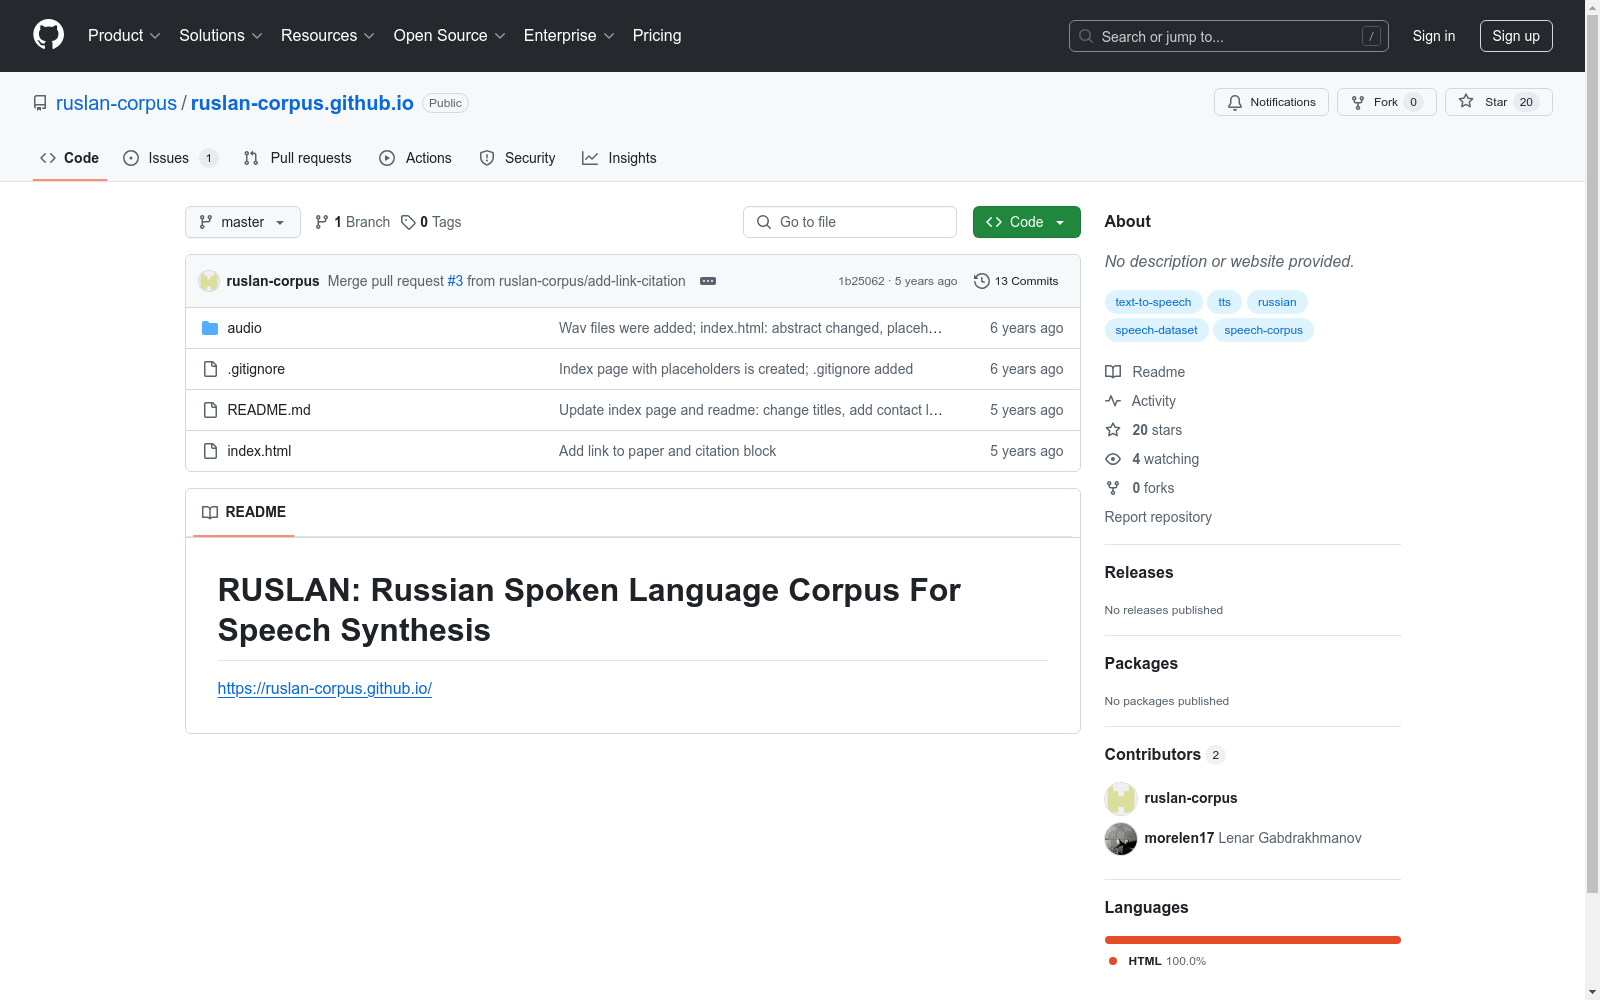This screenshot has width=1600, height=1000.
Task: Click the text-to-speech topic tag
Action: coord(1153,302)
